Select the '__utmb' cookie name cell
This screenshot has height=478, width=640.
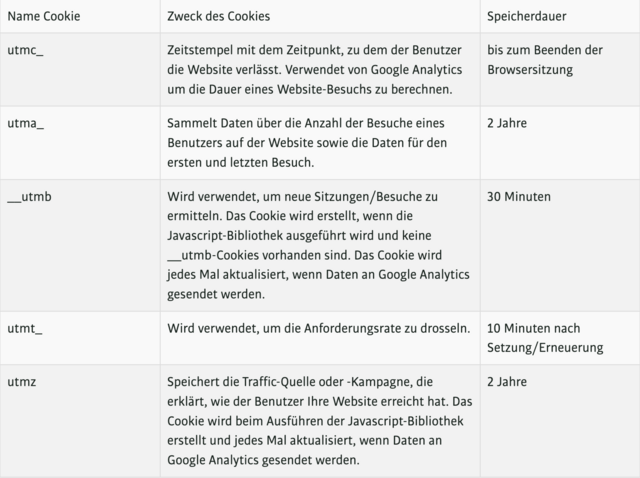click(29, 197)
